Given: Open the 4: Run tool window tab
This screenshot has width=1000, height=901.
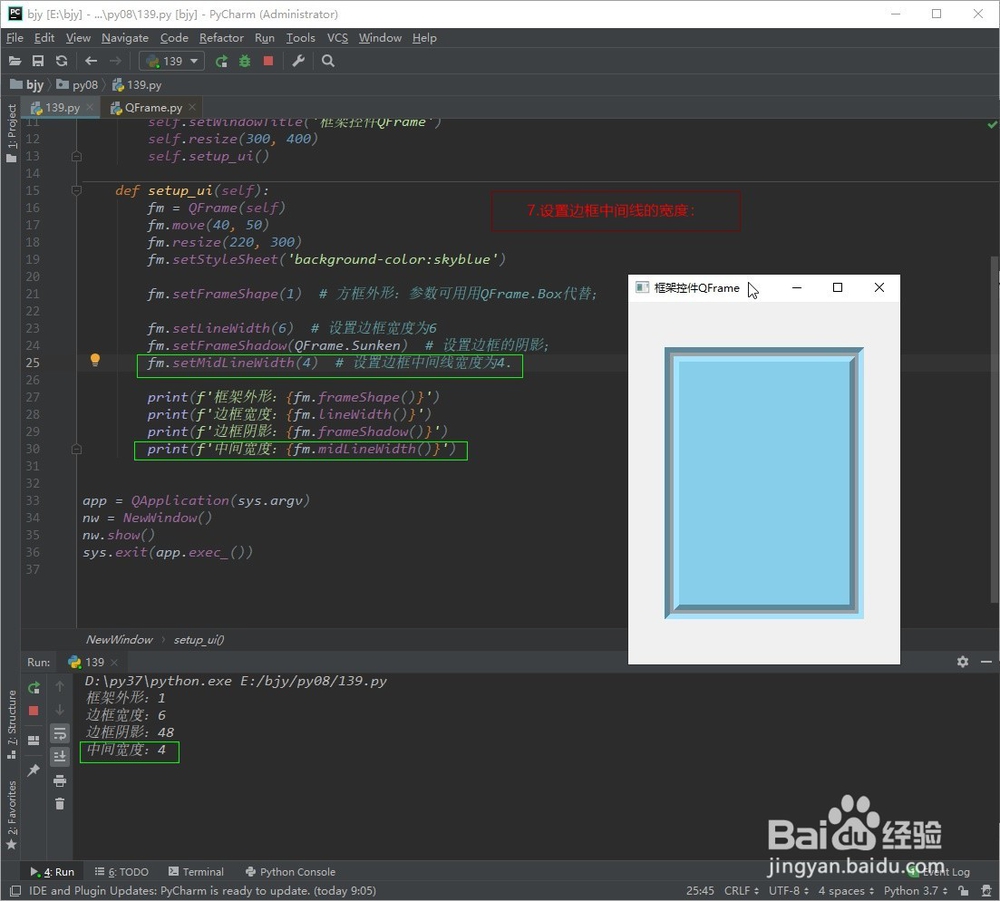Looking at the screenshot, I should tap(52, 872).
